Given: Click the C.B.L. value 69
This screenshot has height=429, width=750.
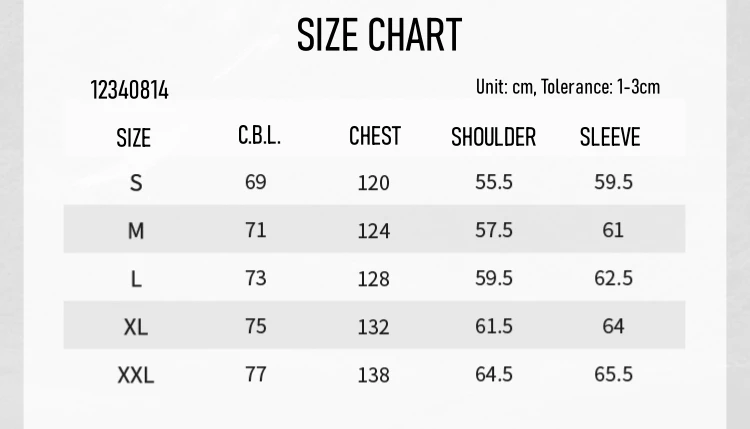Looking at the screenshot, I should pyautogui.click(x=256, y=182).
